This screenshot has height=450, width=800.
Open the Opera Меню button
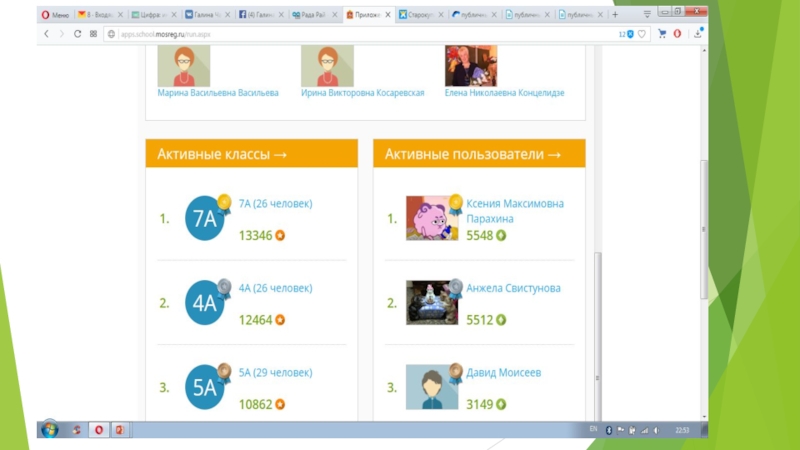[55, 15]
